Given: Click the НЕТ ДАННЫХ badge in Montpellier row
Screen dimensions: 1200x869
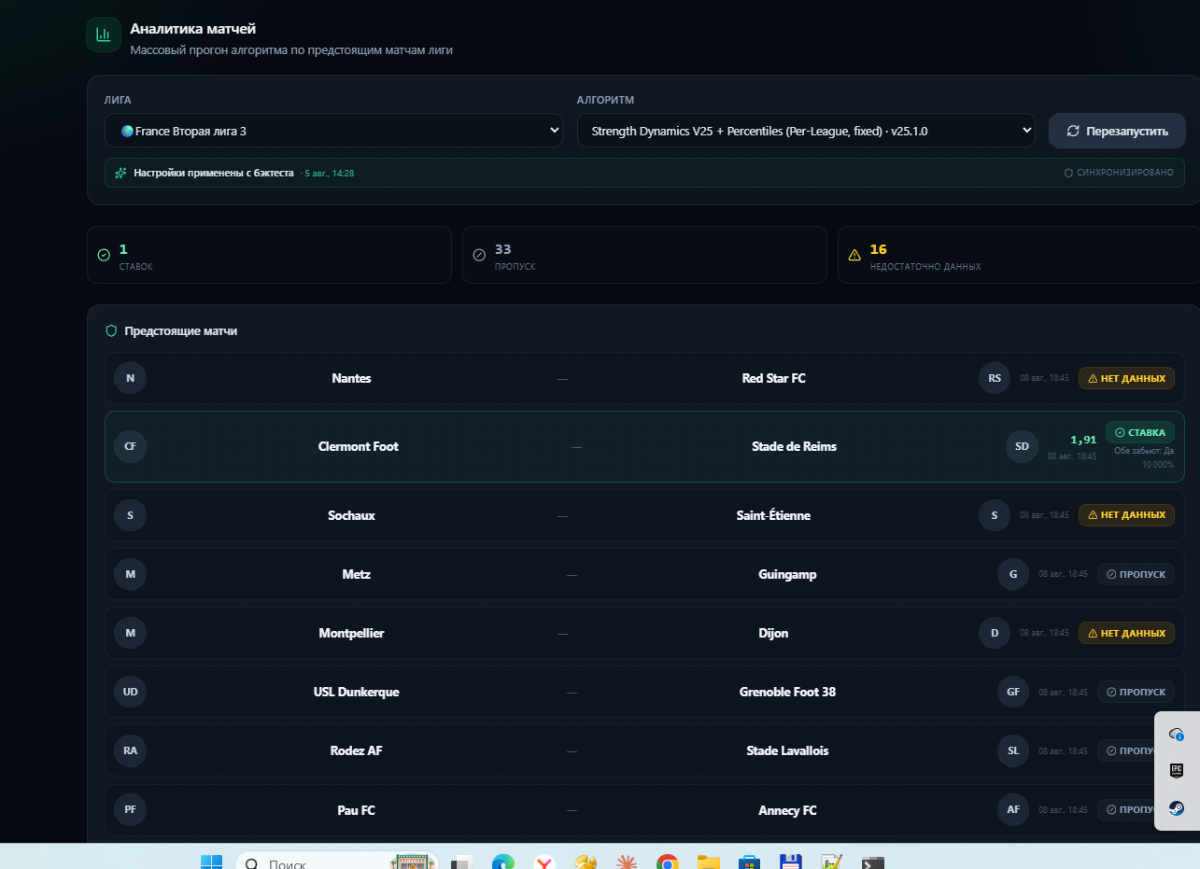Looking at the screenshot, I should tap(1126, 633).
